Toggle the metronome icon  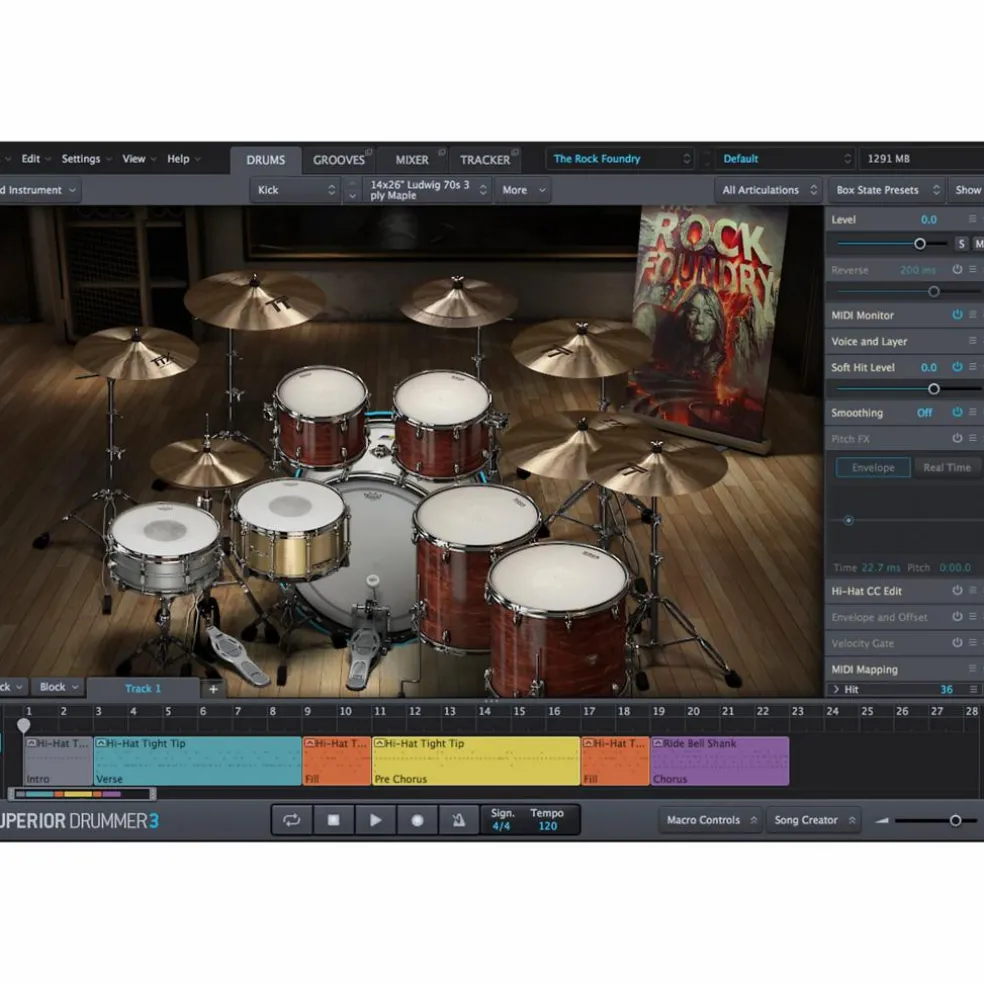[x=459, y=820]
